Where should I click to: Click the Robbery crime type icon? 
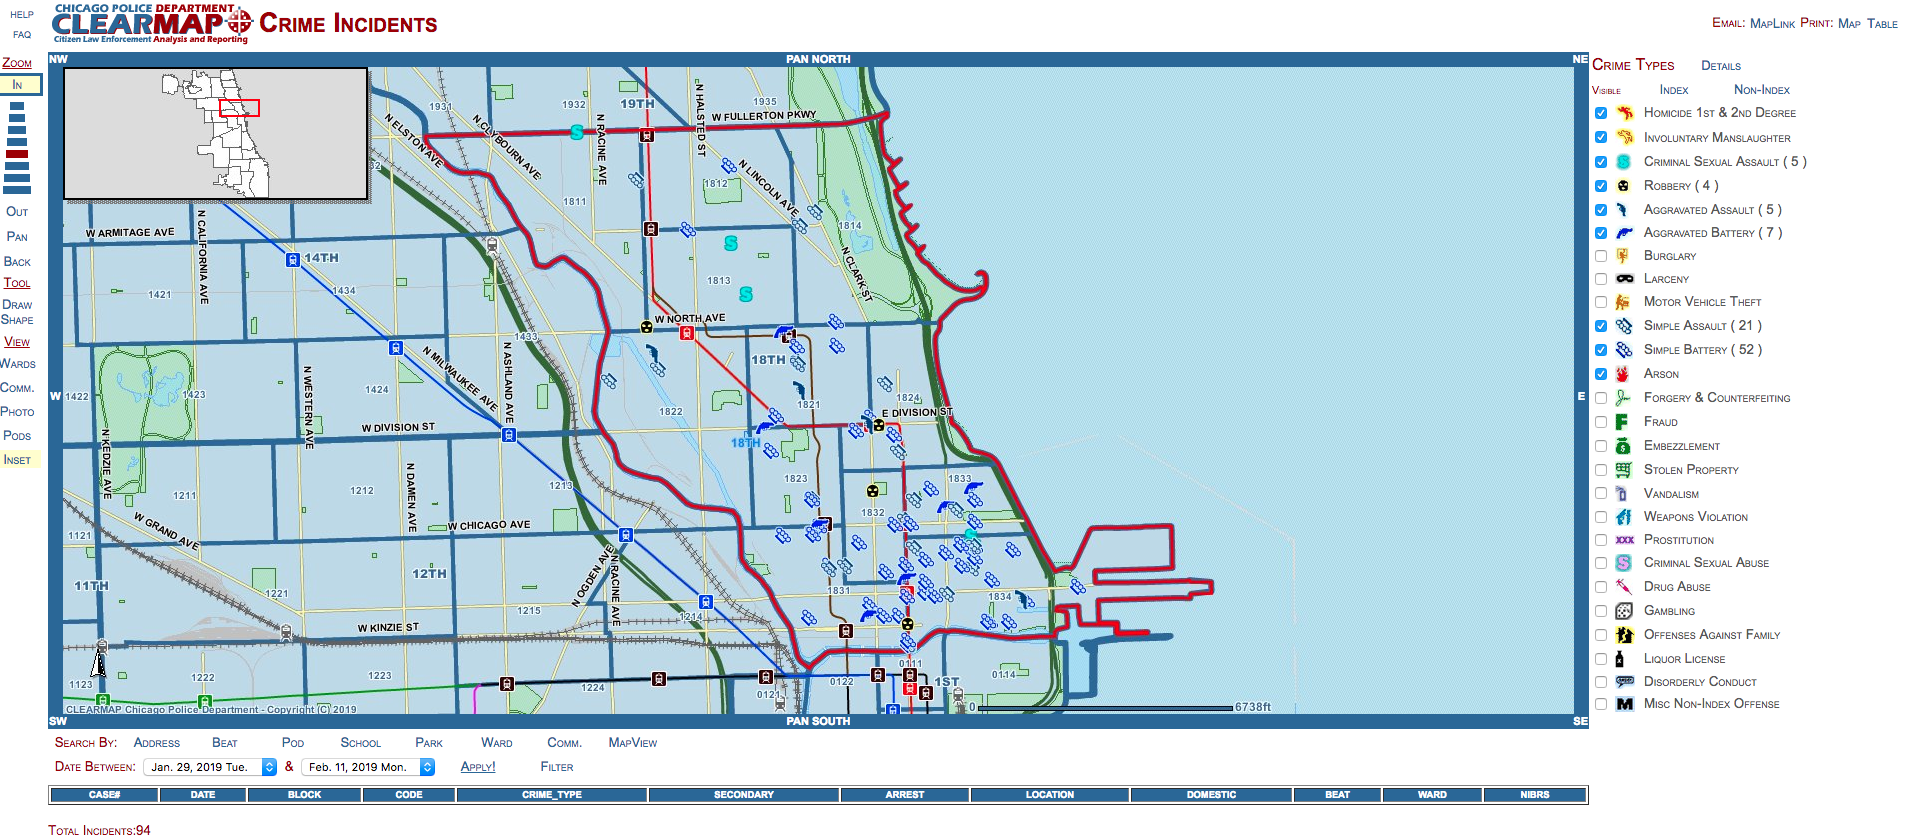(1624, 186)
